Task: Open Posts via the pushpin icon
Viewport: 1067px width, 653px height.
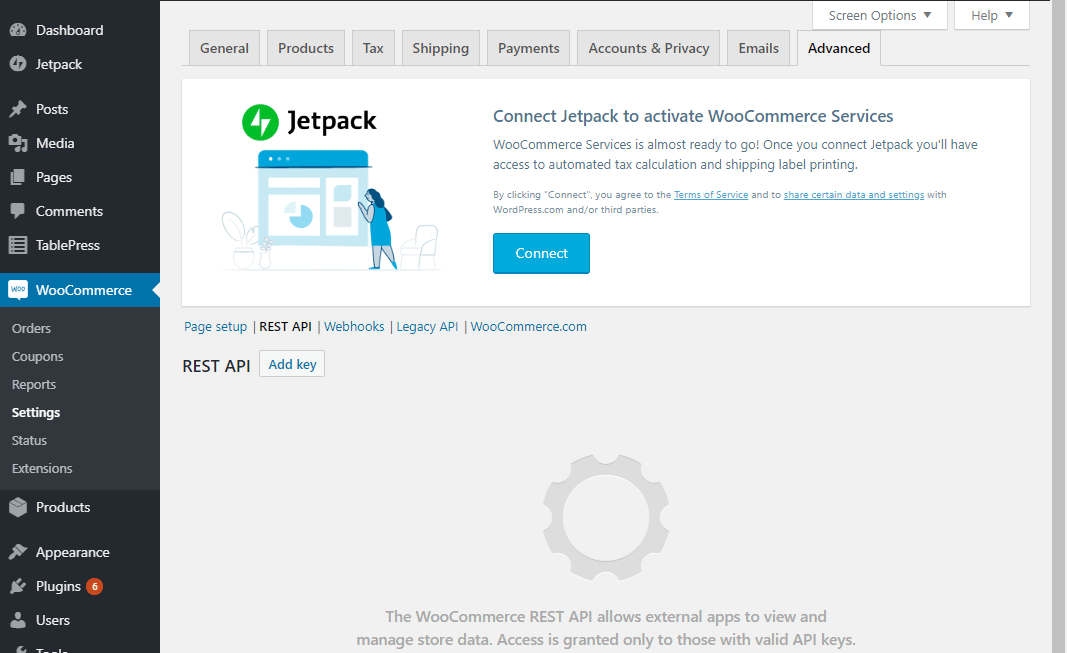Action: click(x=18, y=109)
